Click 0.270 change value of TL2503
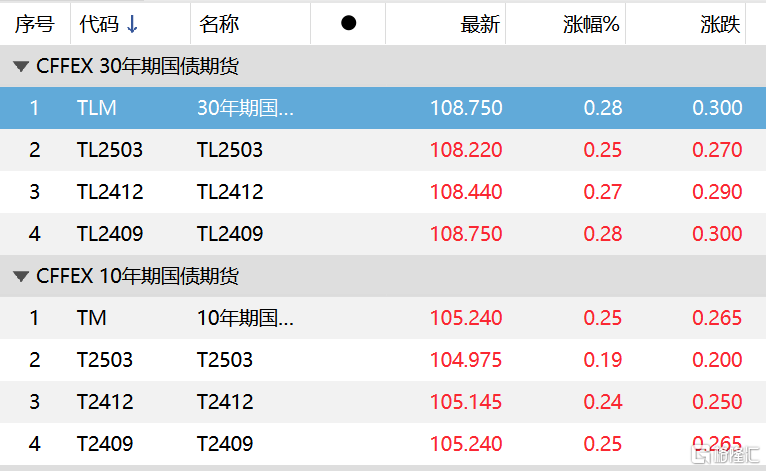 click(717, 150)
